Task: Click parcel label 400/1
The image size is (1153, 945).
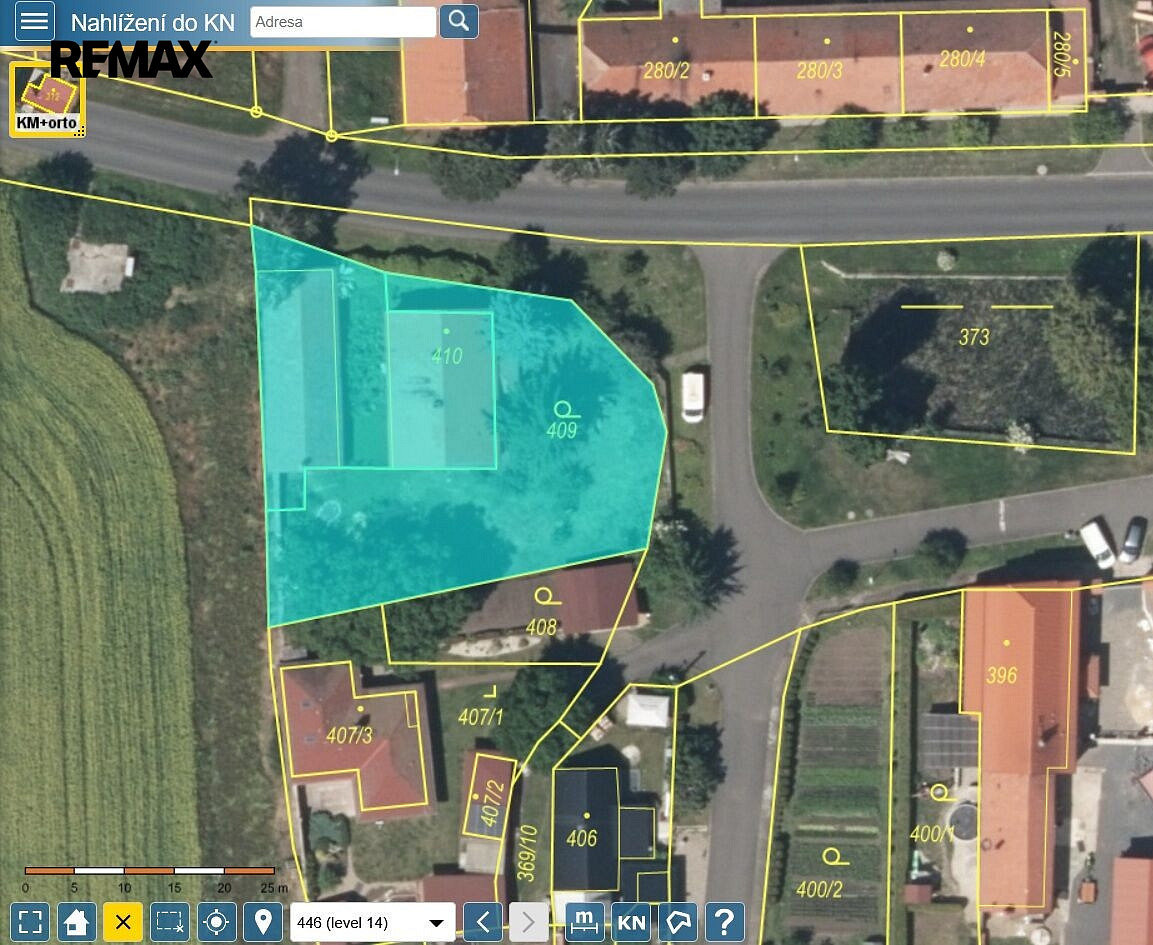Action: tap(932, 833)
